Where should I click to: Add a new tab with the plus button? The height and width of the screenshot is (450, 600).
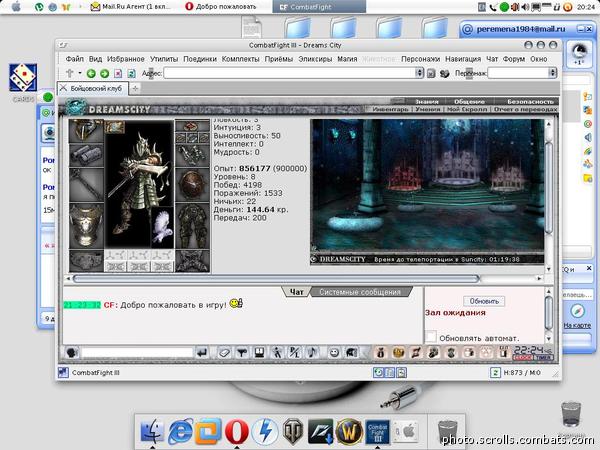tap(135, 88)
